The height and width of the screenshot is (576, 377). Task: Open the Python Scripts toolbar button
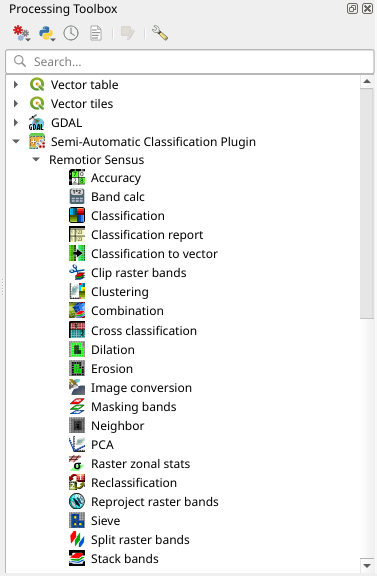click(47, 33)
